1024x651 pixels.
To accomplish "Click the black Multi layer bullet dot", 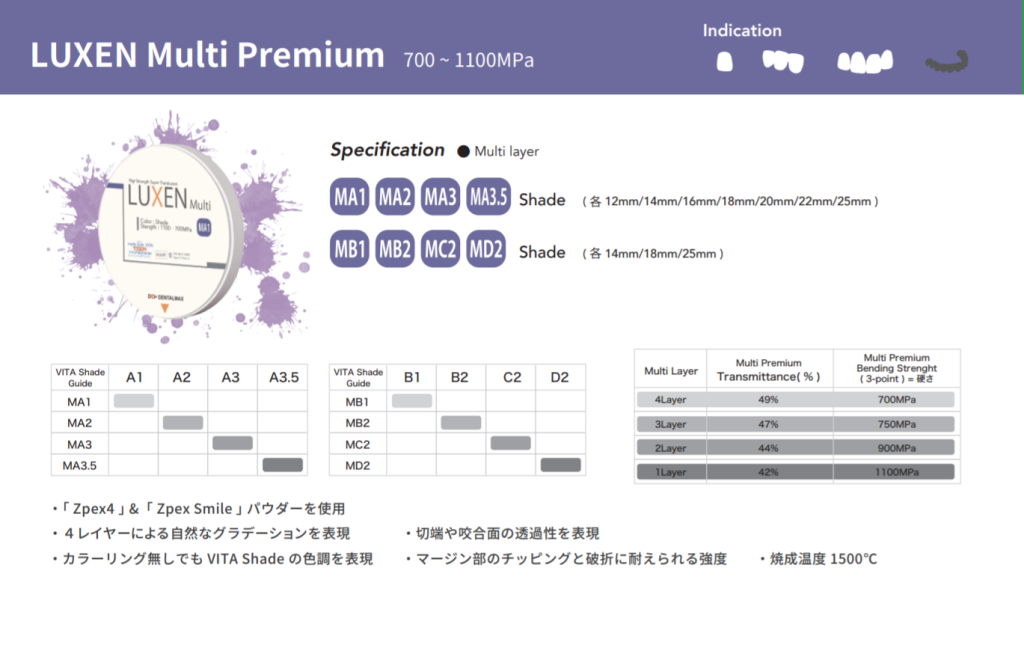I will [463, 152].
